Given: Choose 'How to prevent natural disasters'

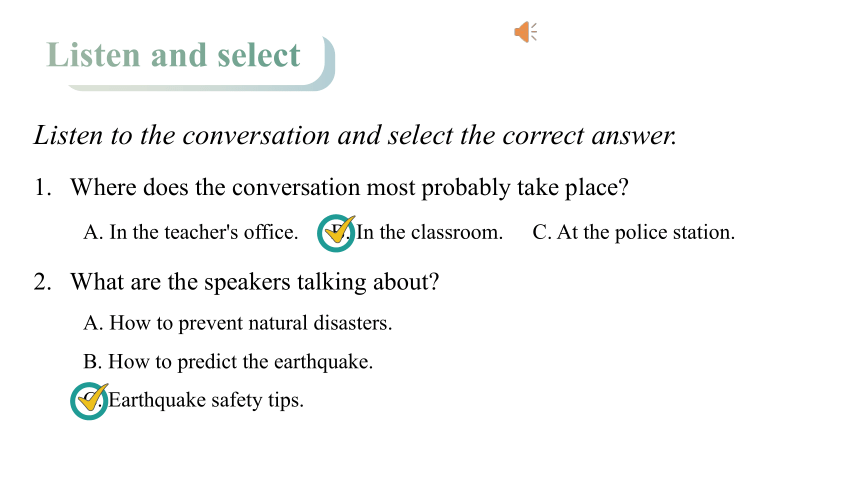Looking at the screenshot, I should pos(237,323).
